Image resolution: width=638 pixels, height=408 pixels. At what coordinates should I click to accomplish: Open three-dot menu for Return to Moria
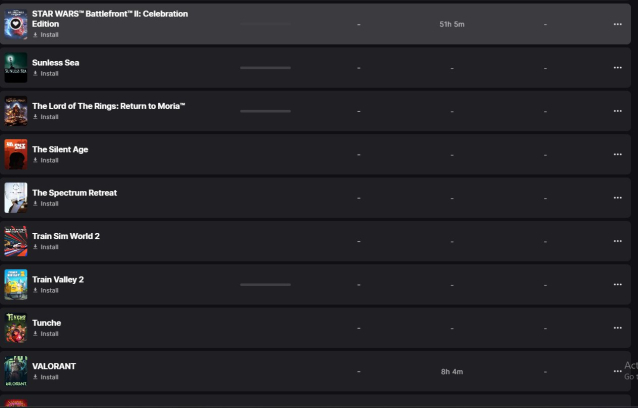point(617,111)
